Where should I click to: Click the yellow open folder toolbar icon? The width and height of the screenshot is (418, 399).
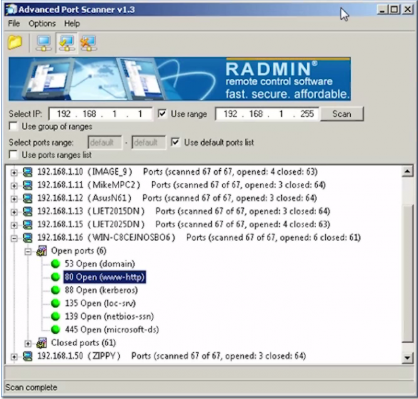pos(15,43)
